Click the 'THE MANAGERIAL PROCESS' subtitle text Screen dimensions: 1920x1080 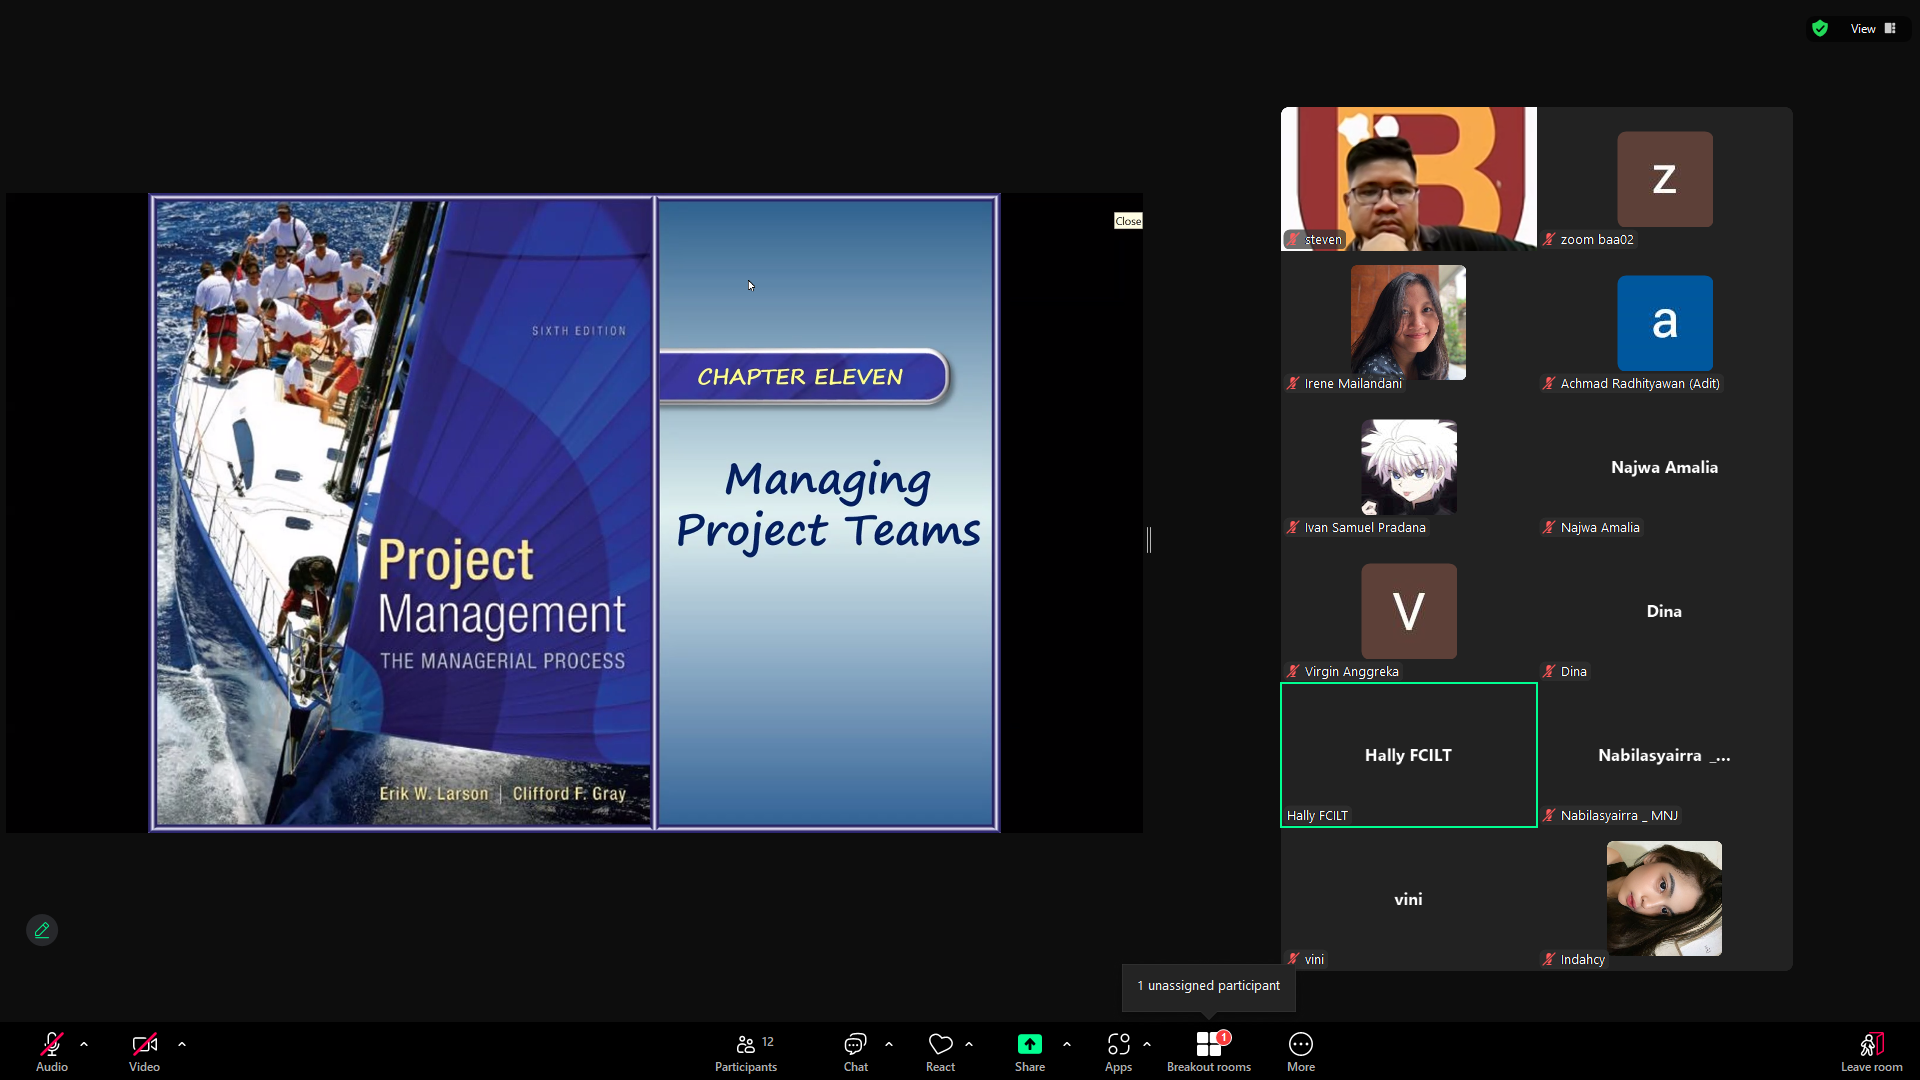[502, 661]
